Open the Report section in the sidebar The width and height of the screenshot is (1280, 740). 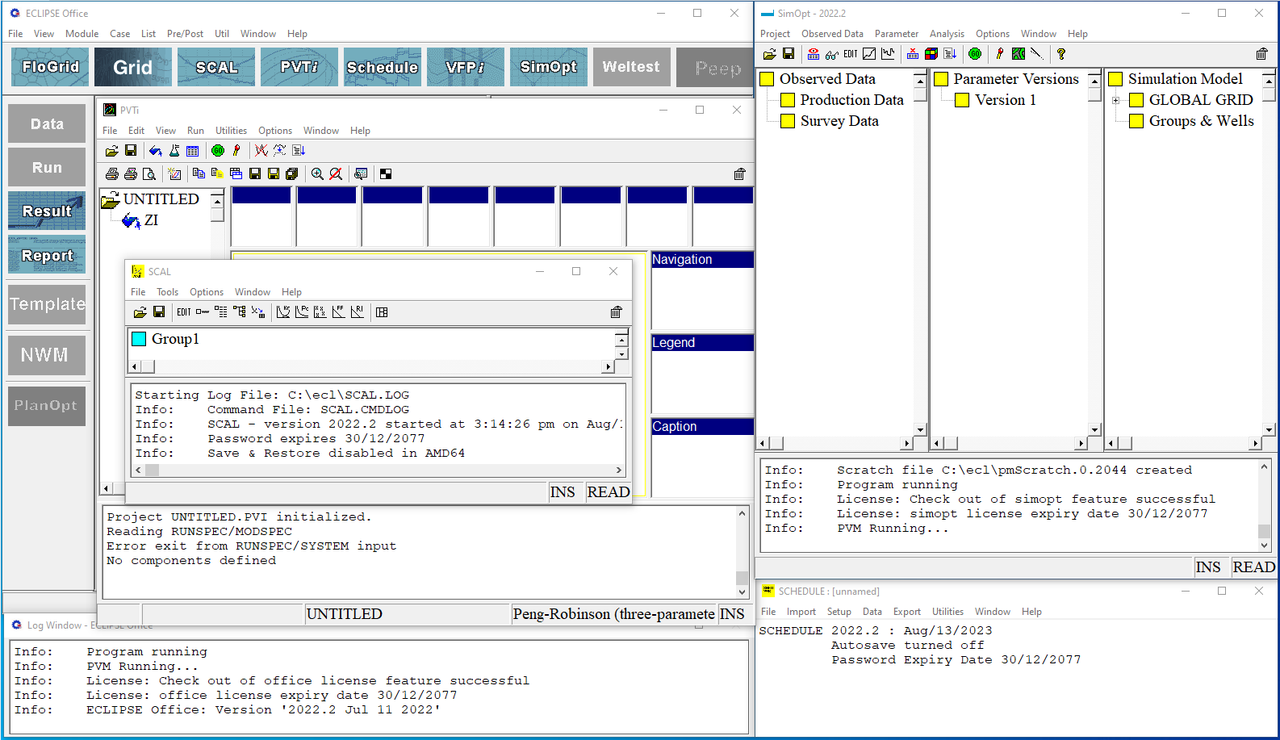47,255
